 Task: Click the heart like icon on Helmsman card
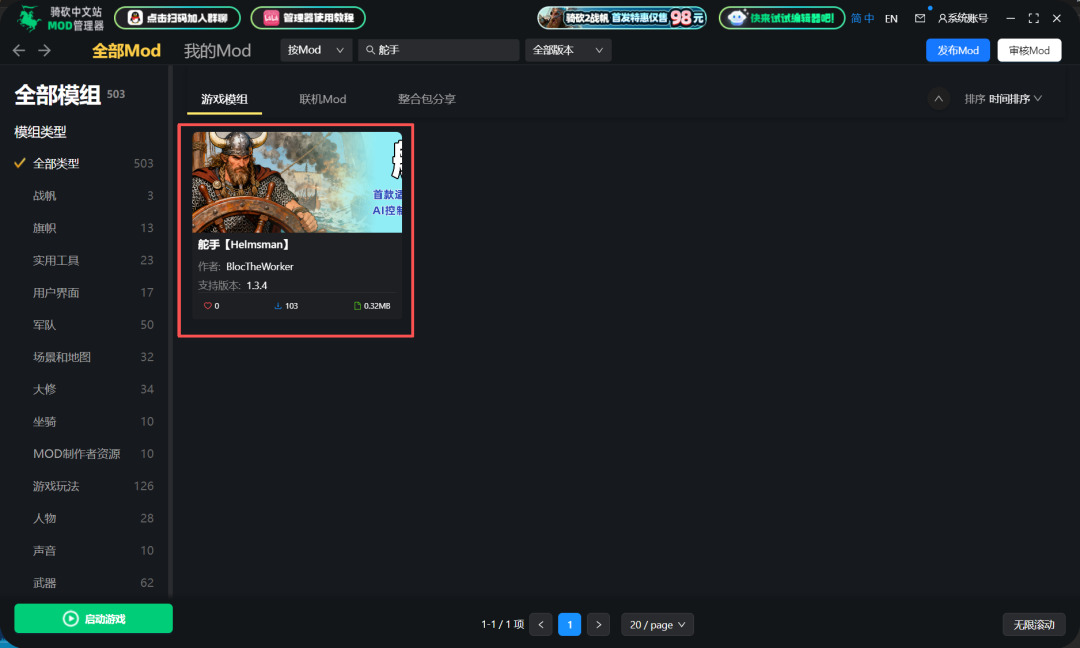coord(208,306)
